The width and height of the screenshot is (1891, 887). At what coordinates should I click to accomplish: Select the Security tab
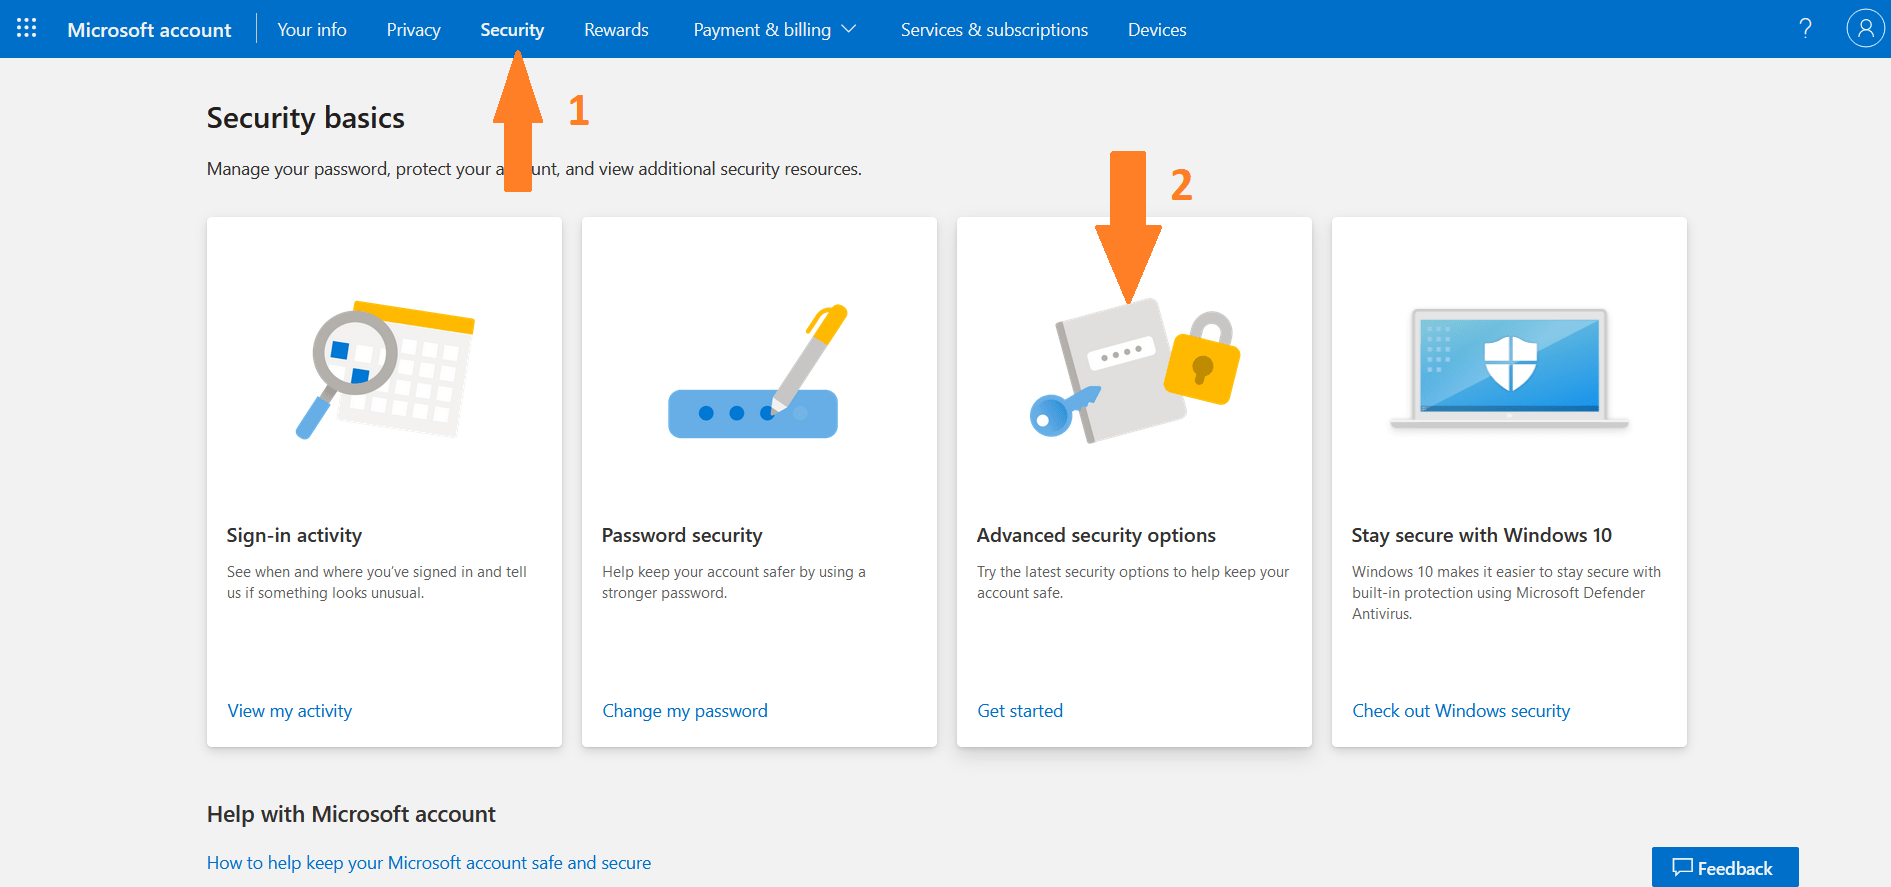click(512, 30)
